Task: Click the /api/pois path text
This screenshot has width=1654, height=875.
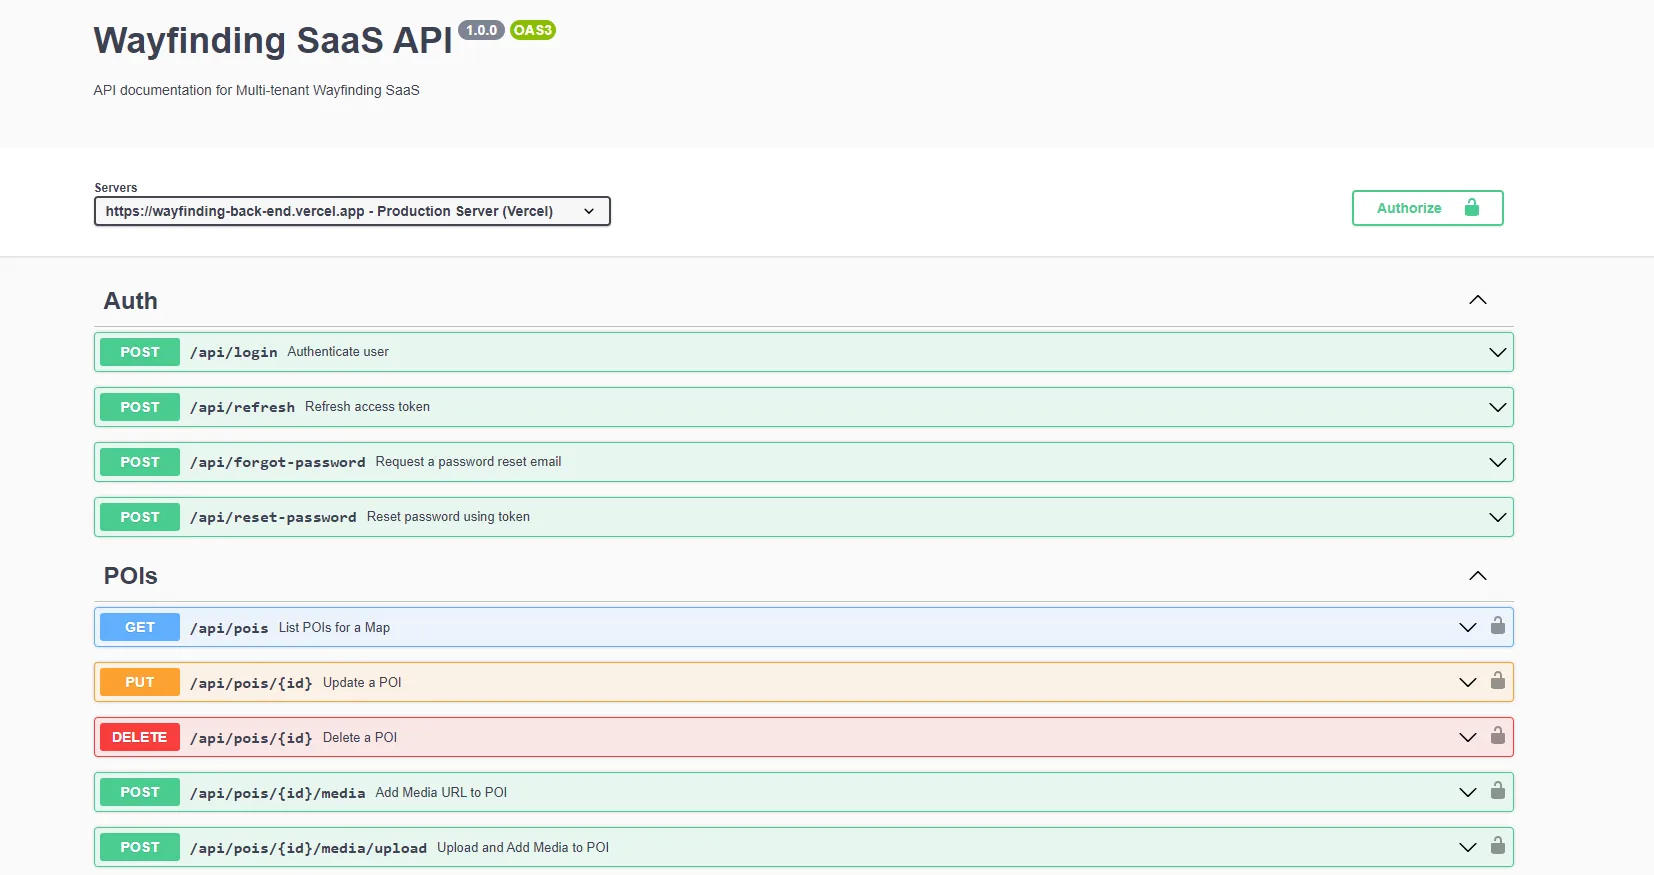Action: 229,628
